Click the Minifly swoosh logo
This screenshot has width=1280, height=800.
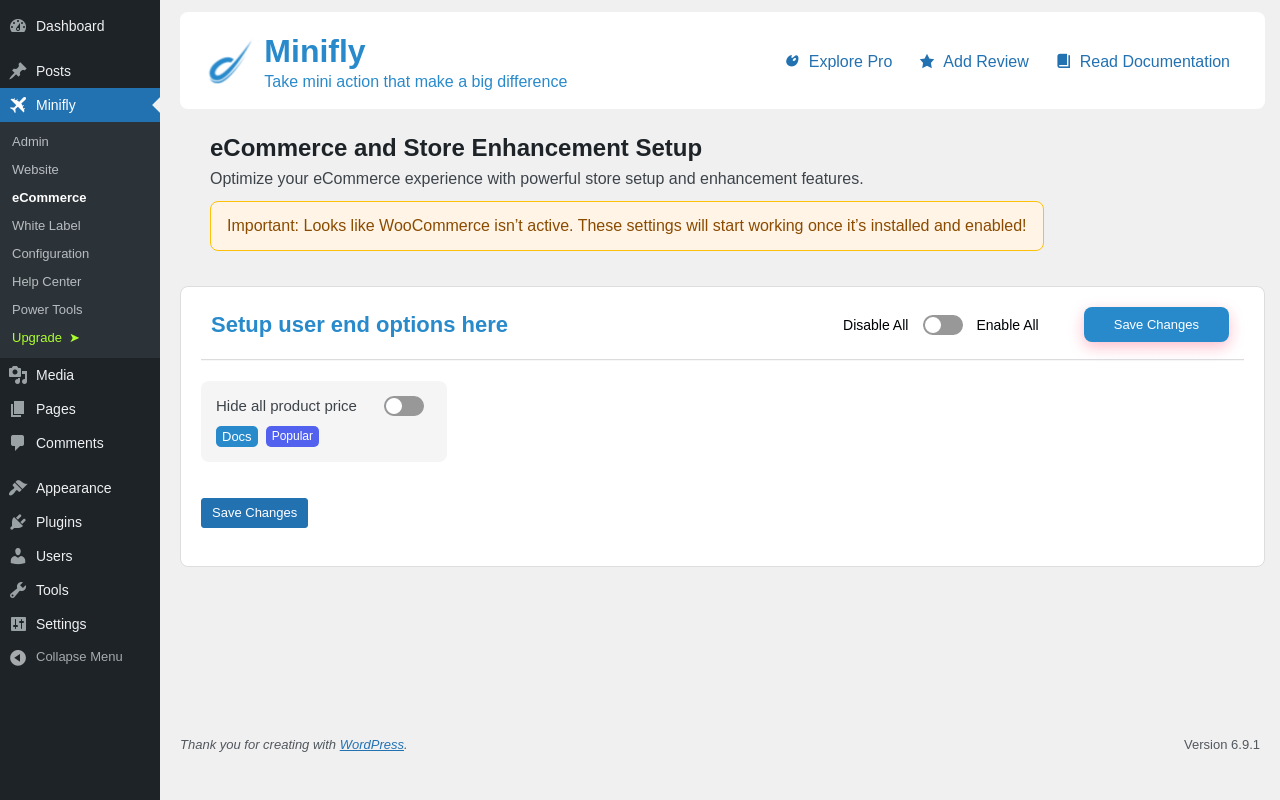(230, 62)
